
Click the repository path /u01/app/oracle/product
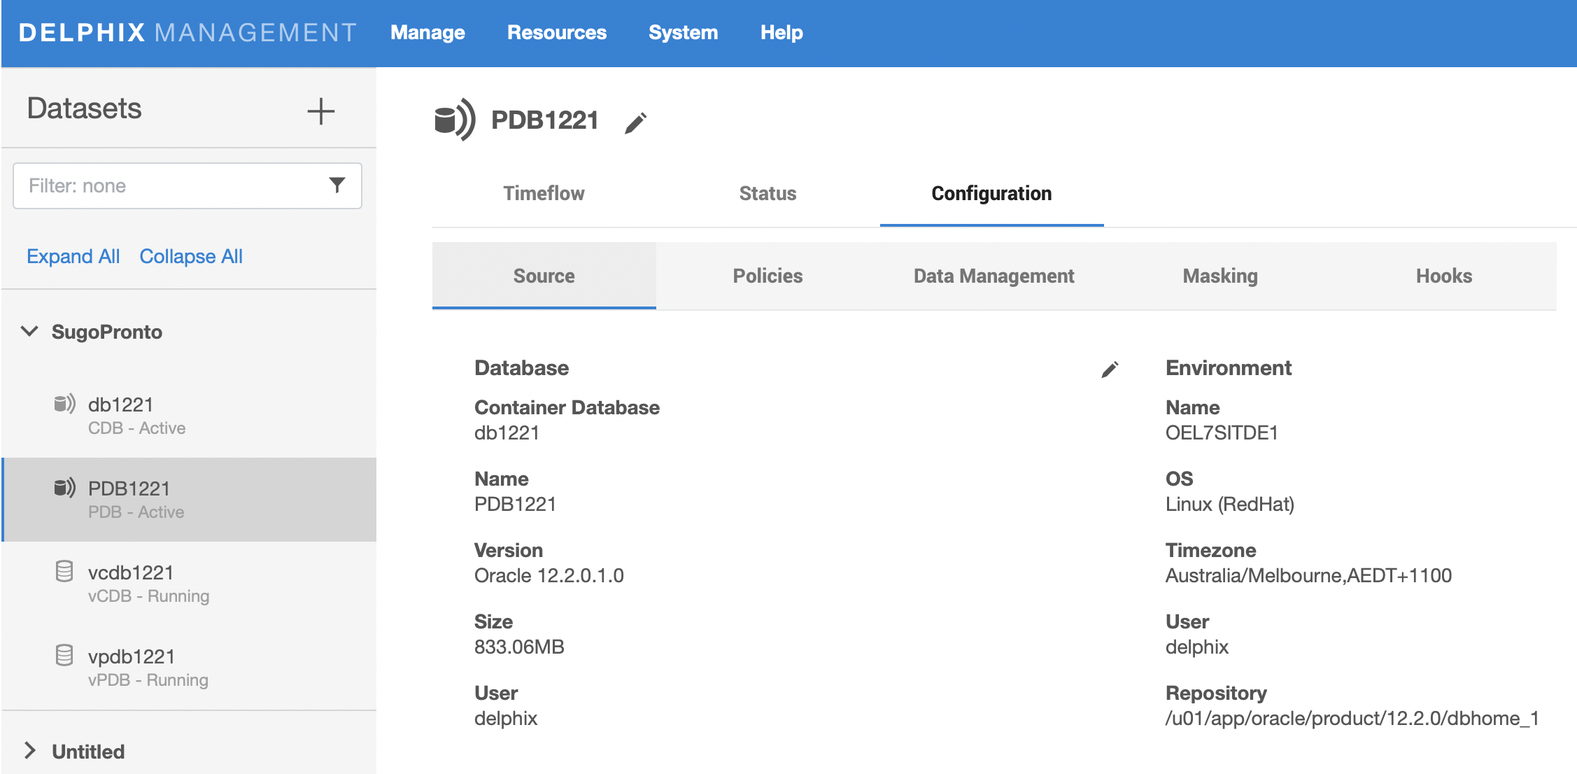tap(1352, 719)
